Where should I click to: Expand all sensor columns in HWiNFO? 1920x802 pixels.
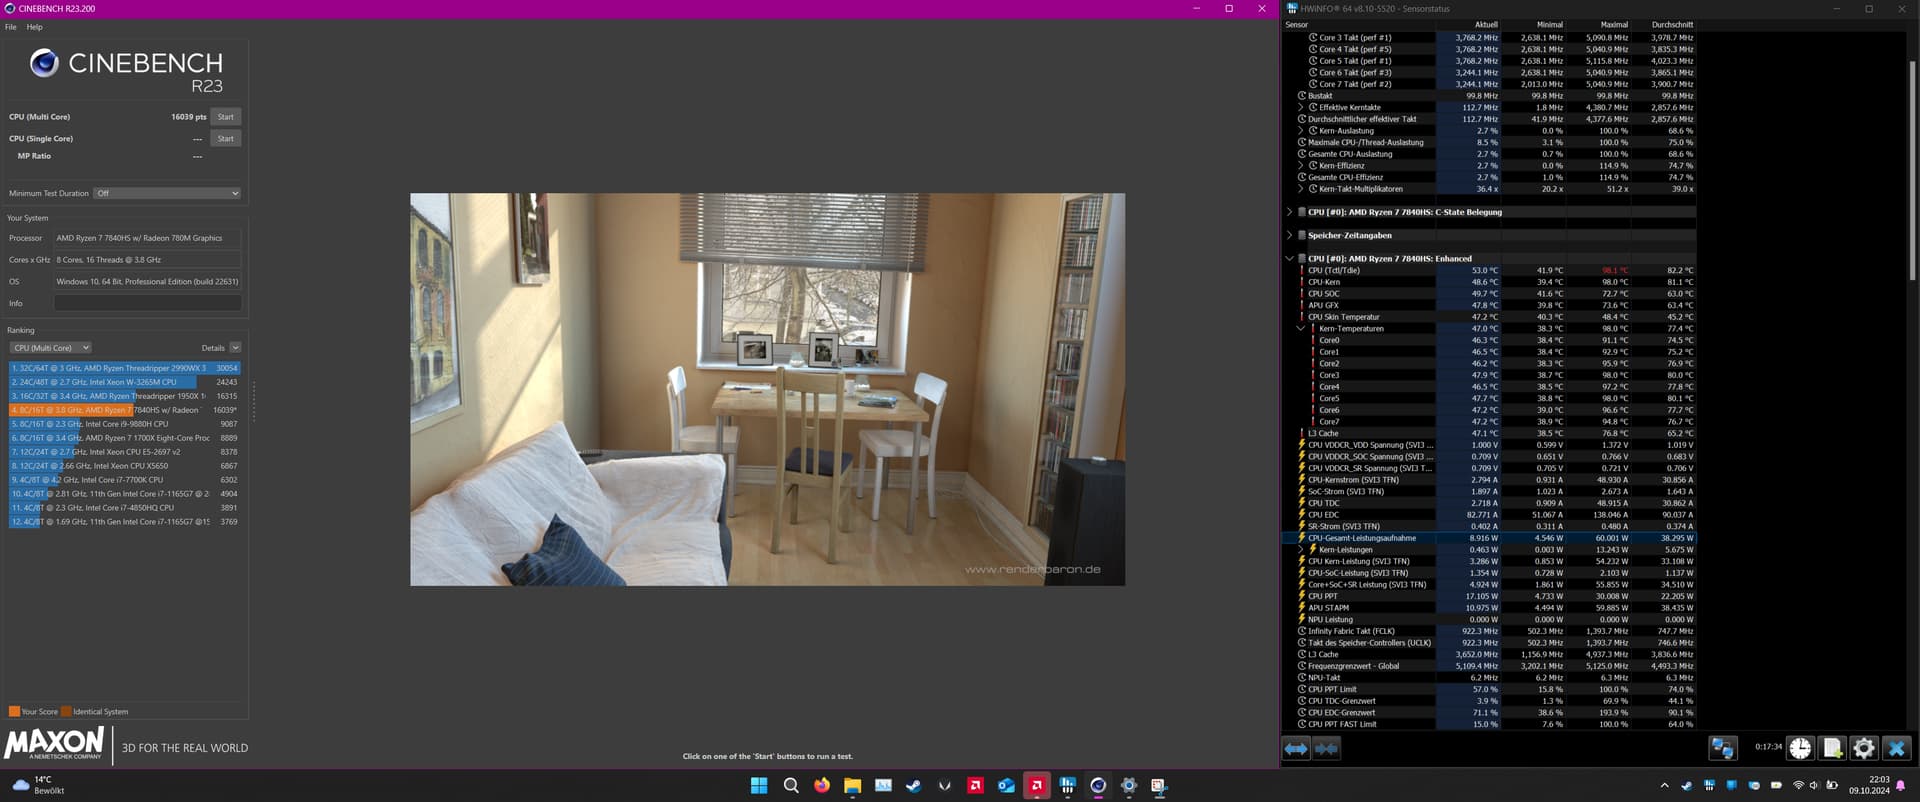click(1296, 748)
